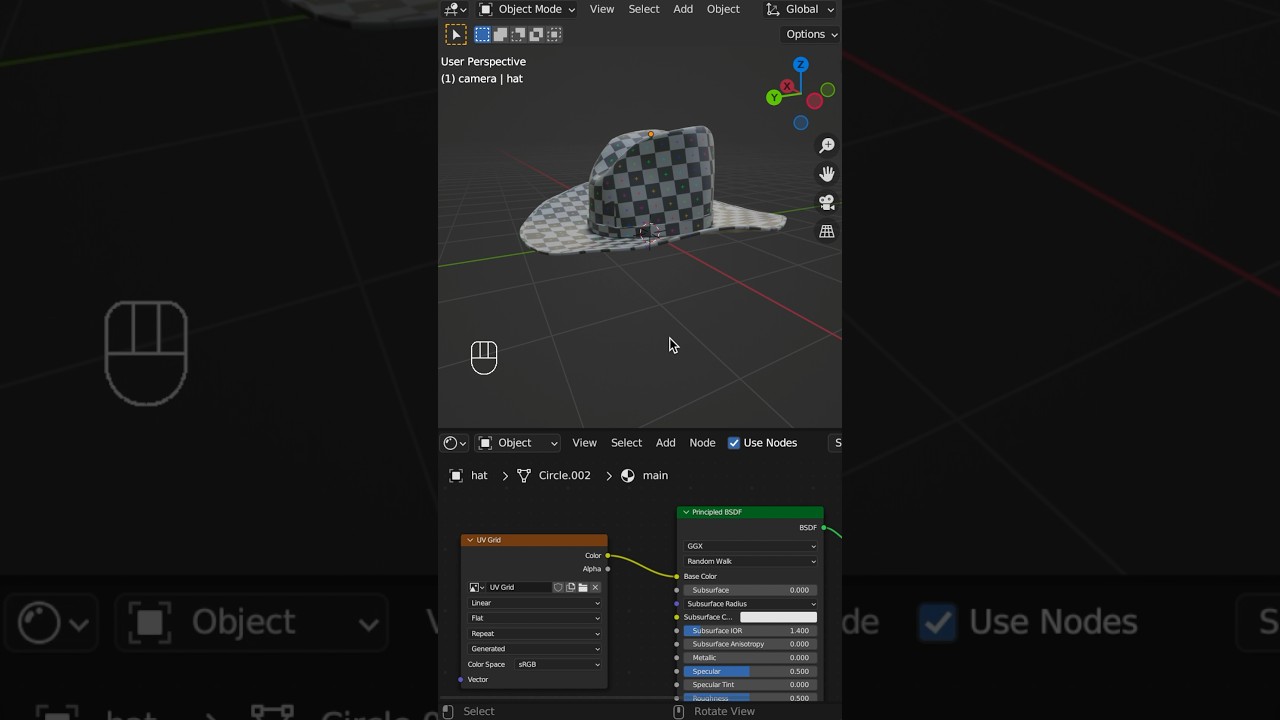Open the Node menu in node editor
The width and height of the screenshot is (1280, 720).
point(702,443)
